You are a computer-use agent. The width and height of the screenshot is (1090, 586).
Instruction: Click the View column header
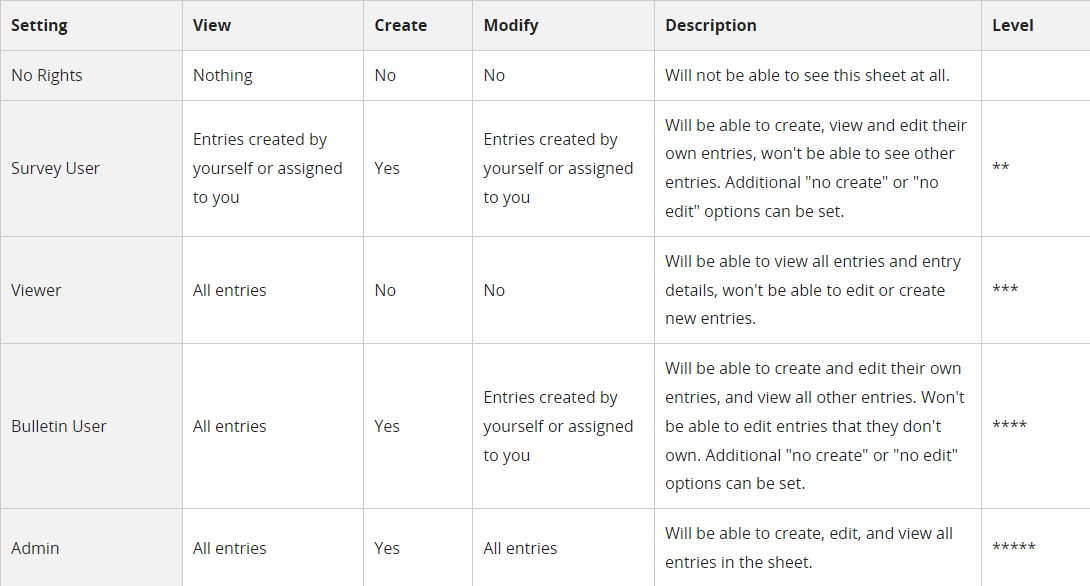272,26
